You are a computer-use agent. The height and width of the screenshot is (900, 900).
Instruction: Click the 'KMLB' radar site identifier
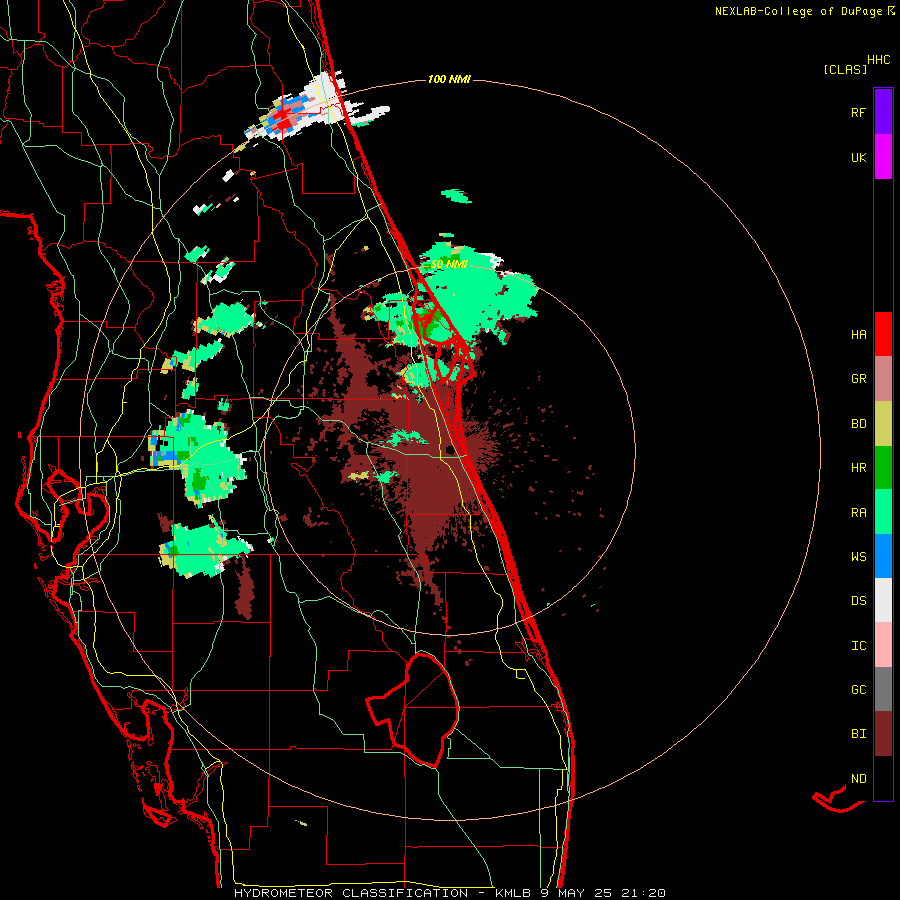(515, 893)
